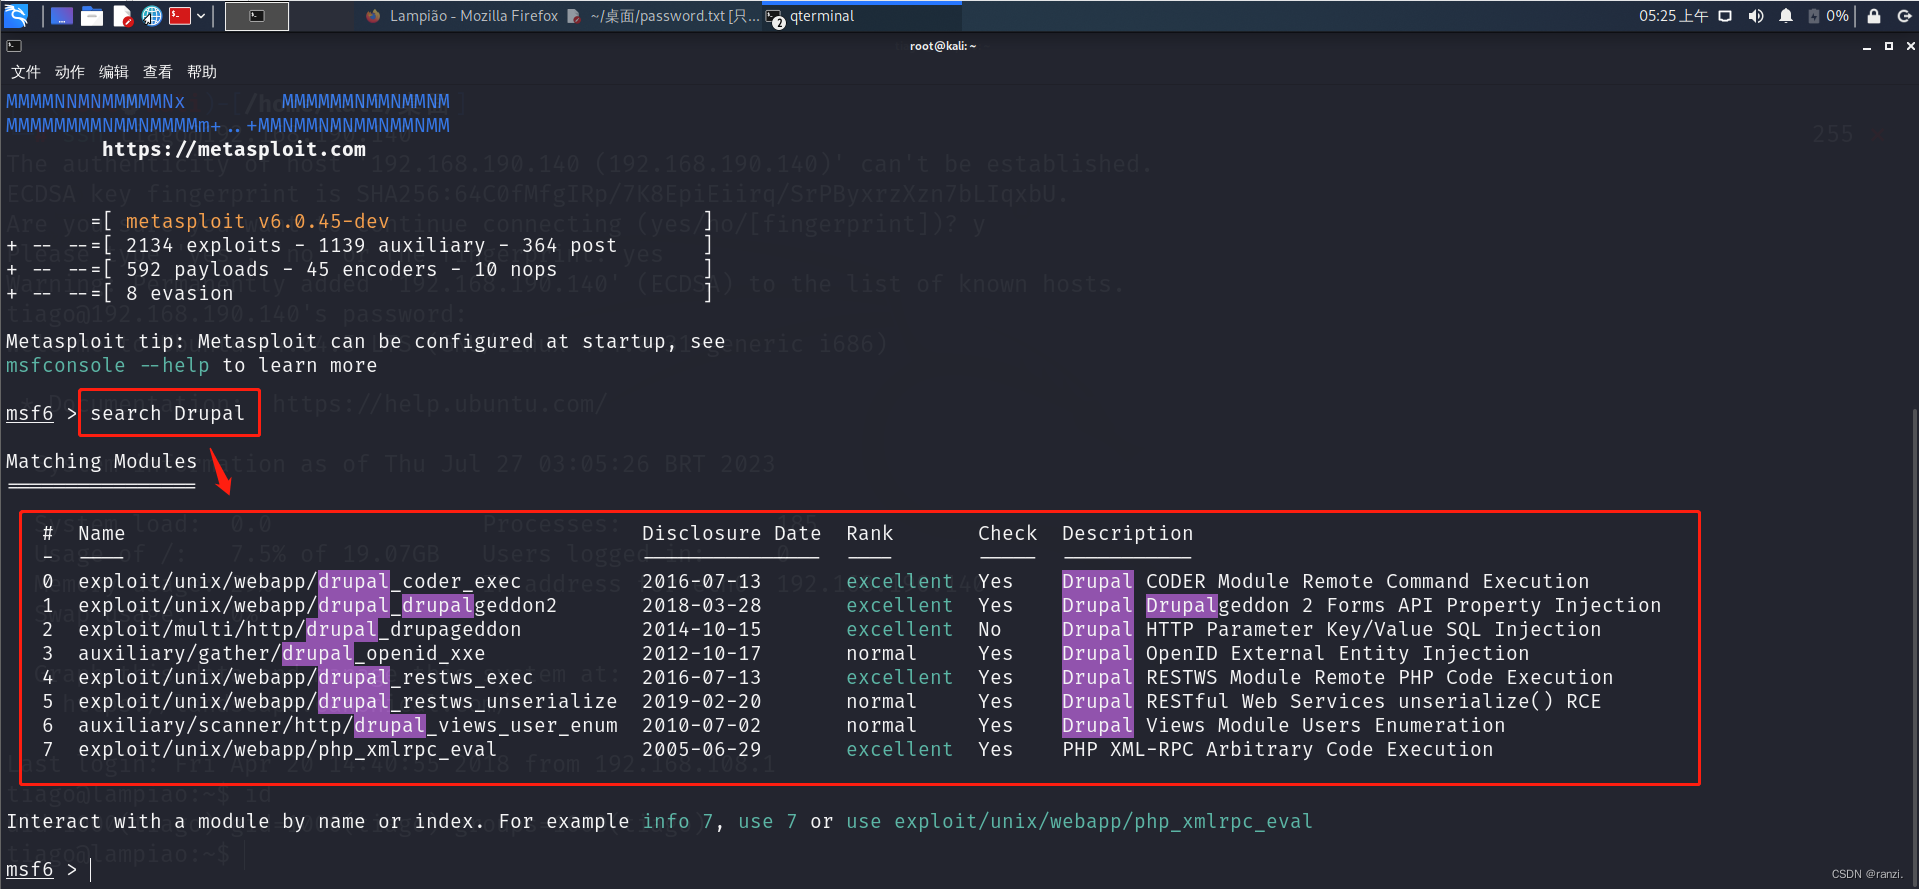Click the log out icon
Screen dimensions: 1919x889
pyautogui.click(x=1905, y=16)
